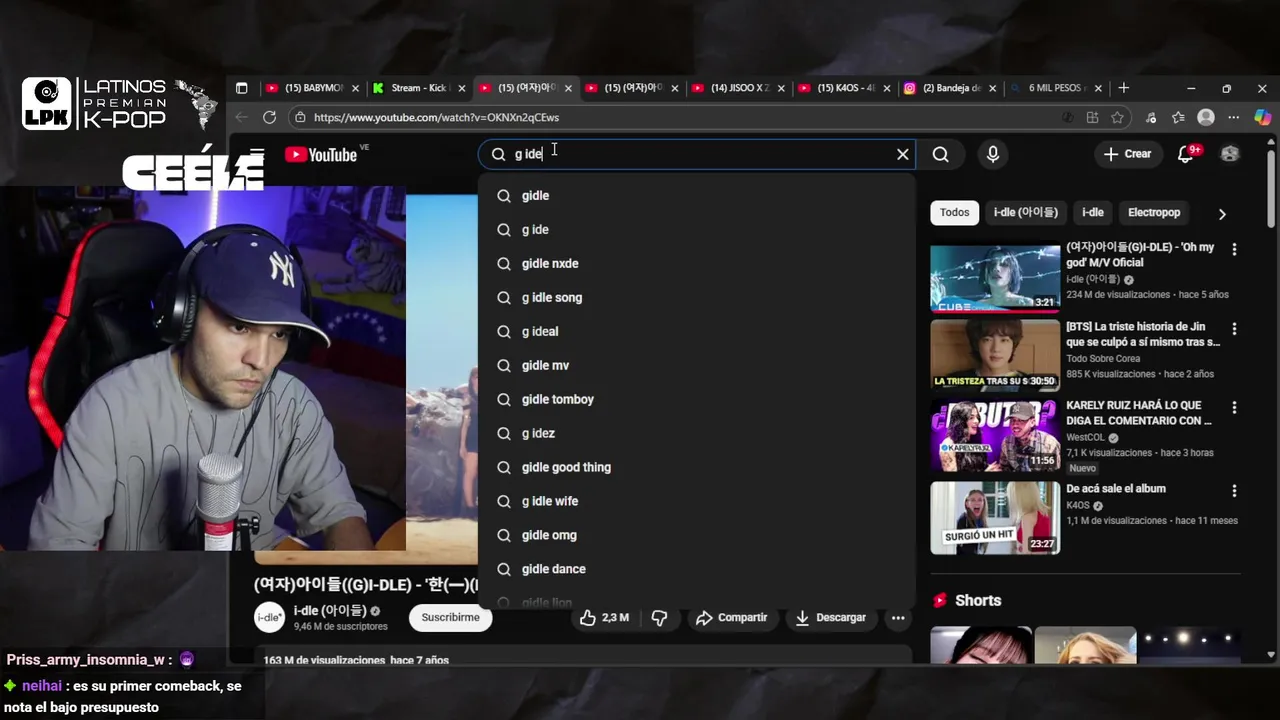
Task: Open the 'K4OS' channel link
Action: pos(1078,506)
